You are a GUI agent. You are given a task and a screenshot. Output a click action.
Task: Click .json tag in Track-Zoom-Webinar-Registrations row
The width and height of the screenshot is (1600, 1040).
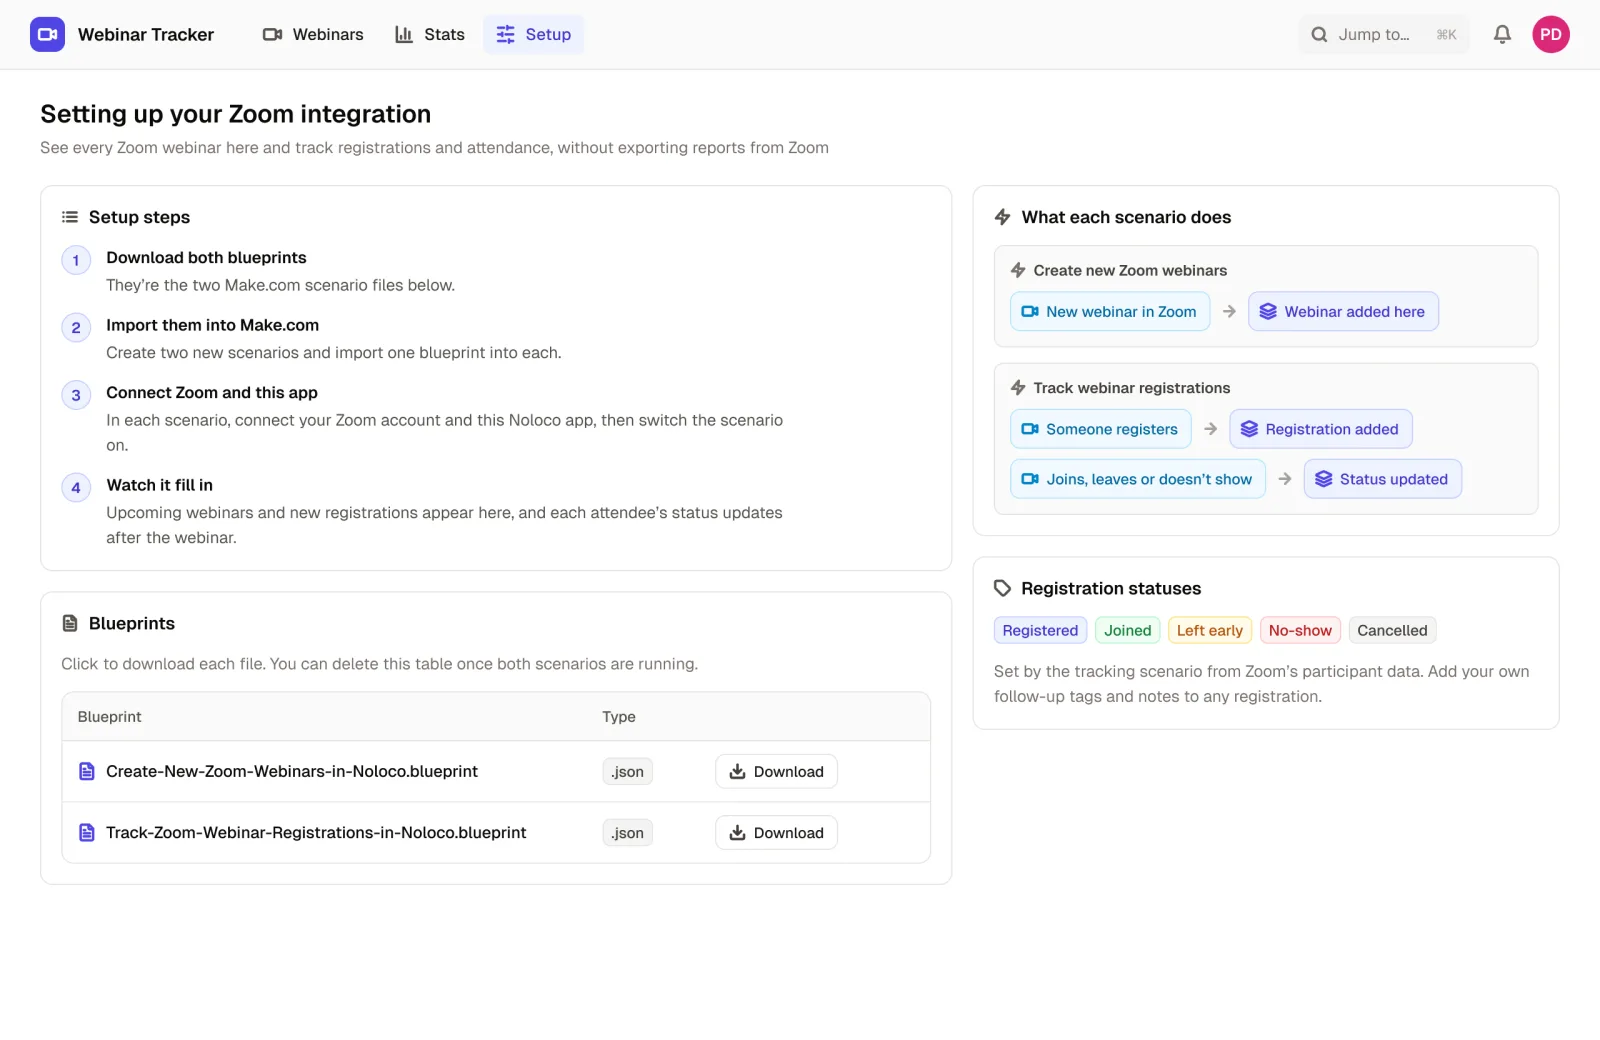(x=628, y=832)
